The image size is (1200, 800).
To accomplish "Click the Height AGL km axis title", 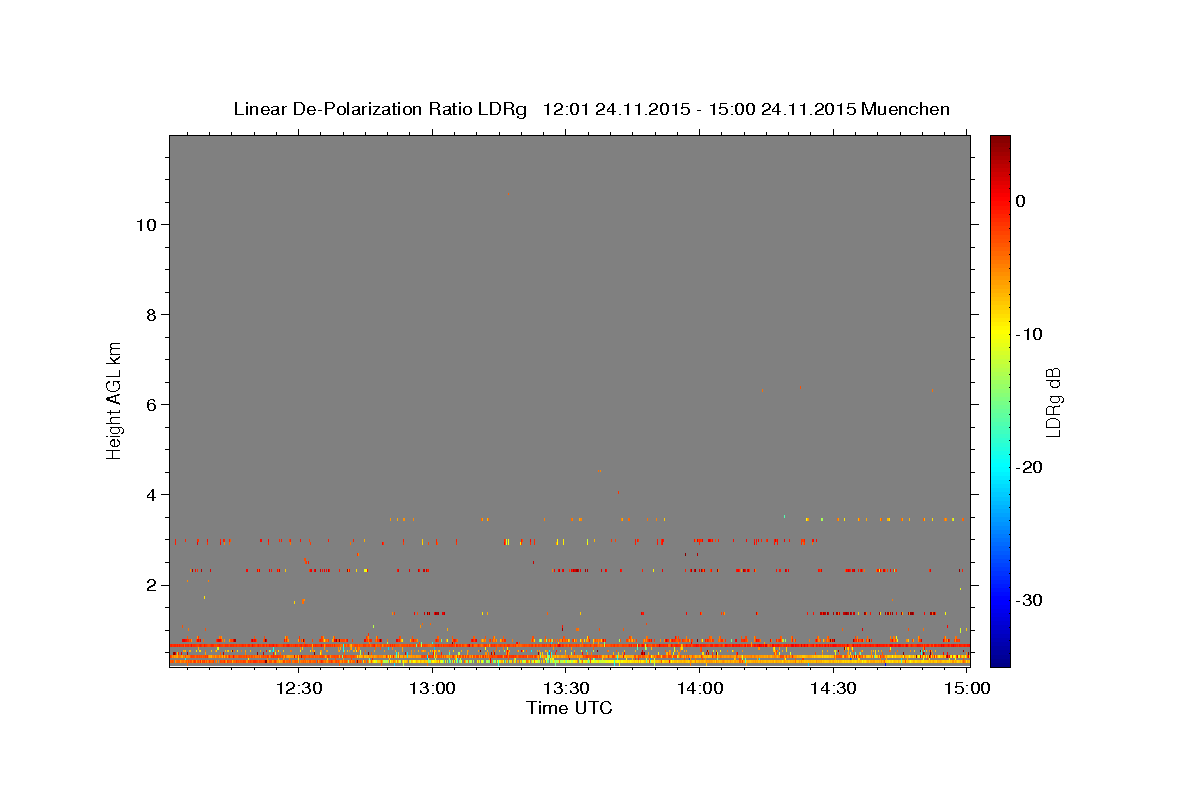I will coord(114,399).
